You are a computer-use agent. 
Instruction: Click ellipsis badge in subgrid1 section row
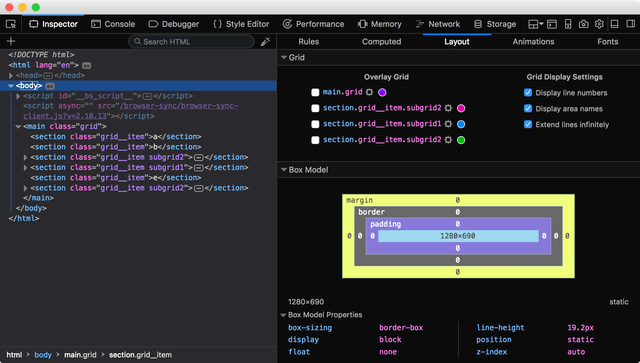tap(199, 168)
